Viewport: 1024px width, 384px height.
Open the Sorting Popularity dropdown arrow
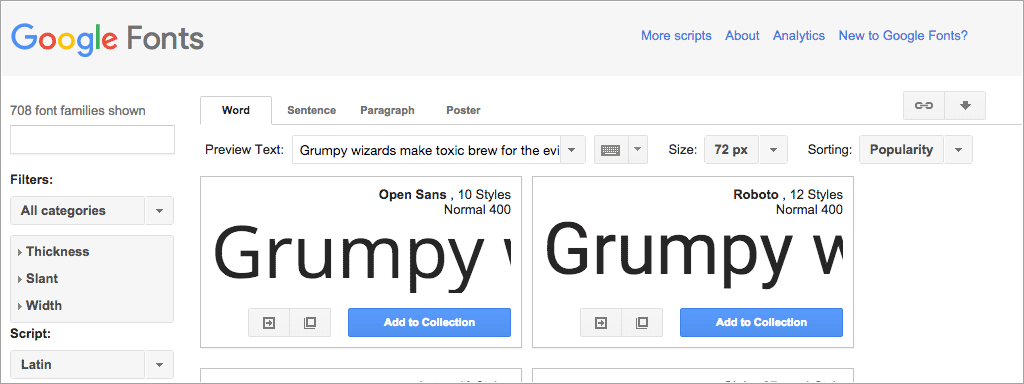[x=958, y=150]
